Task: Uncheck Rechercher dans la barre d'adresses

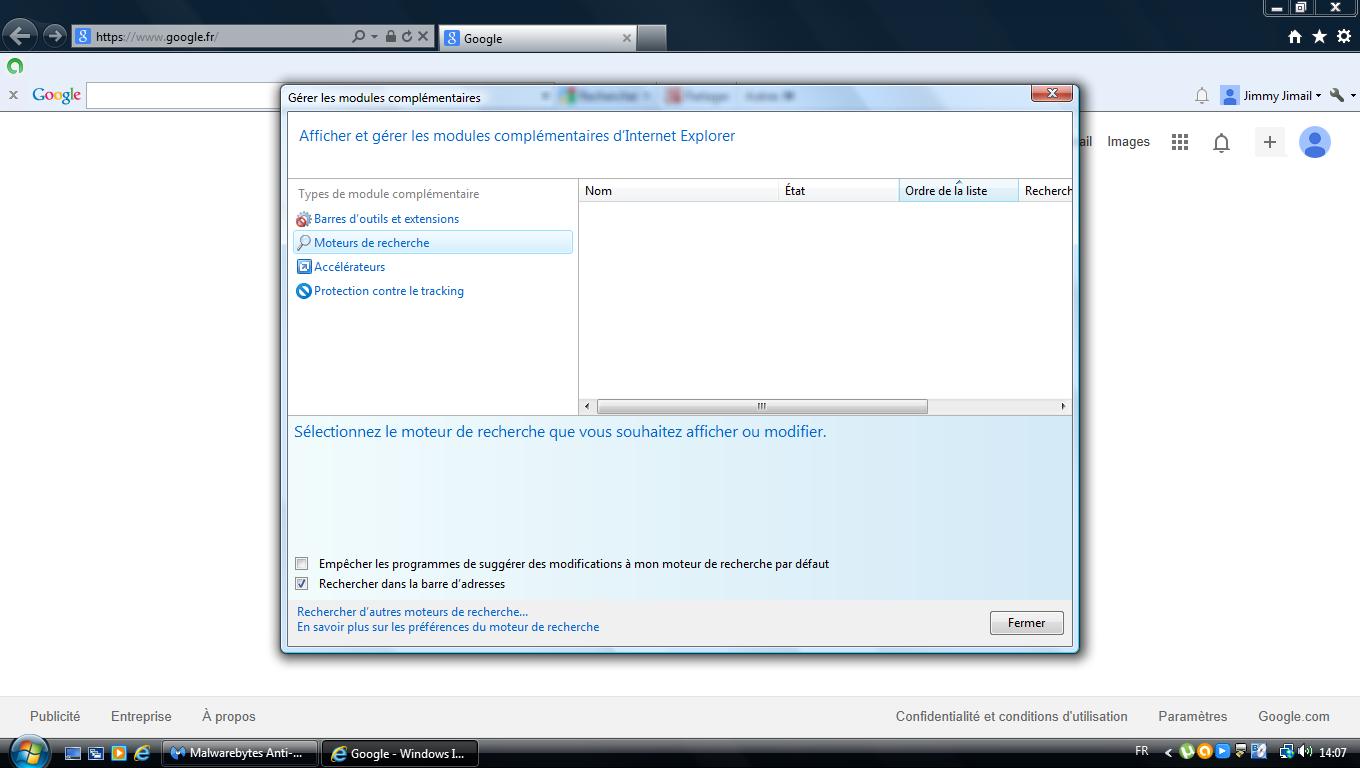Action: (x=302, y=584)
